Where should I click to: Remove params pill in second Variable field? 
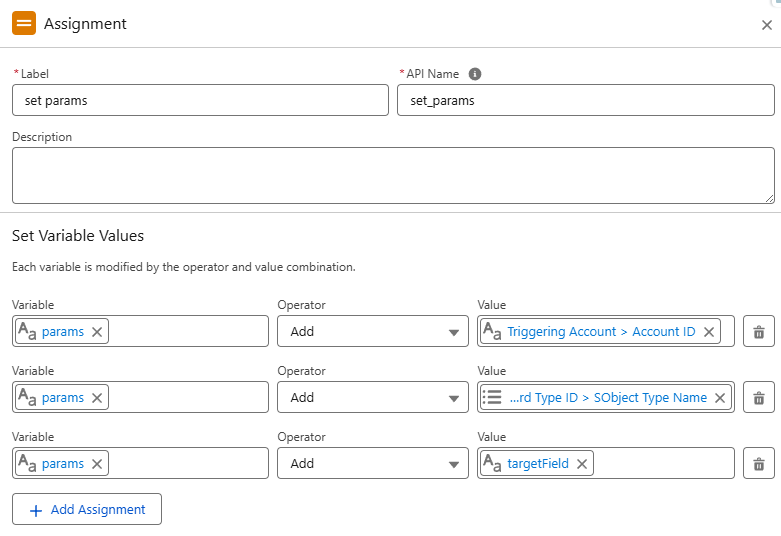[x=97, y=398]
